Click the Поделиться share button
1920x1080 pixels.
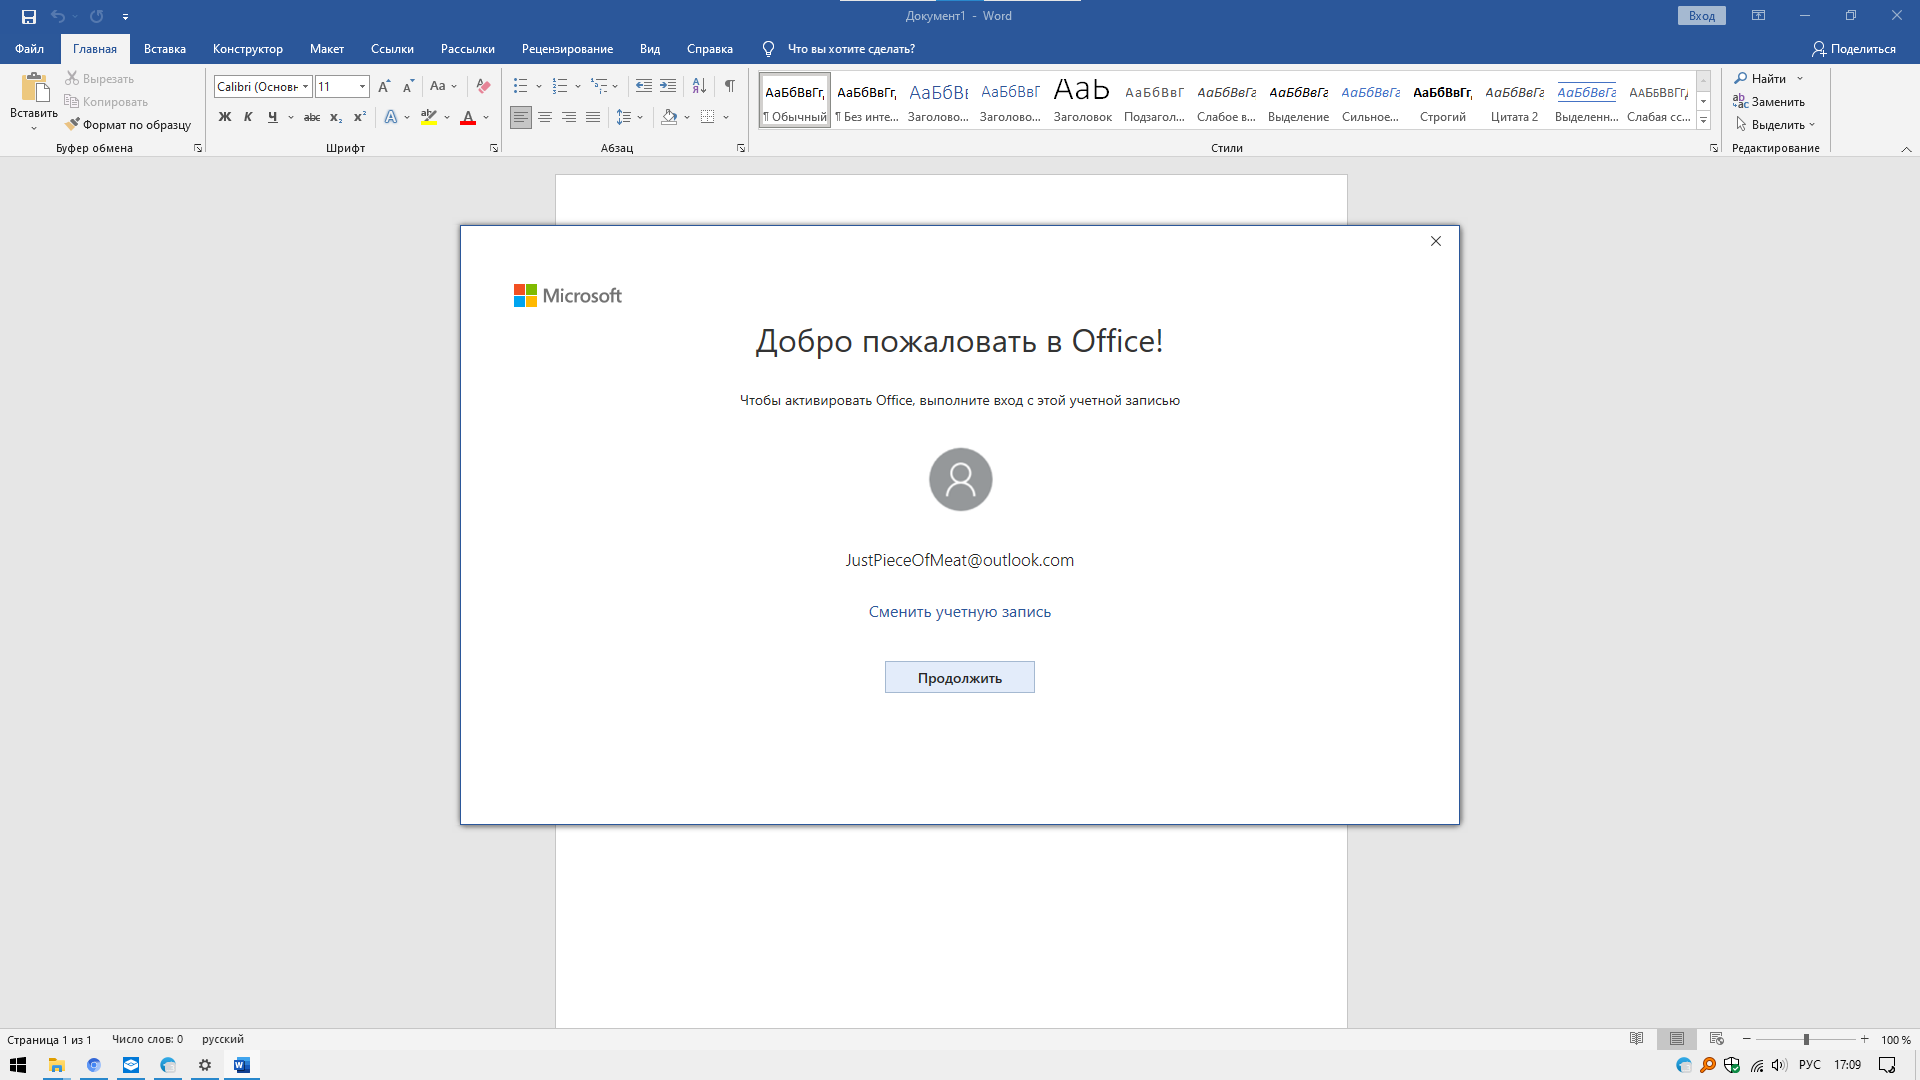click(x=1853, y=48)
